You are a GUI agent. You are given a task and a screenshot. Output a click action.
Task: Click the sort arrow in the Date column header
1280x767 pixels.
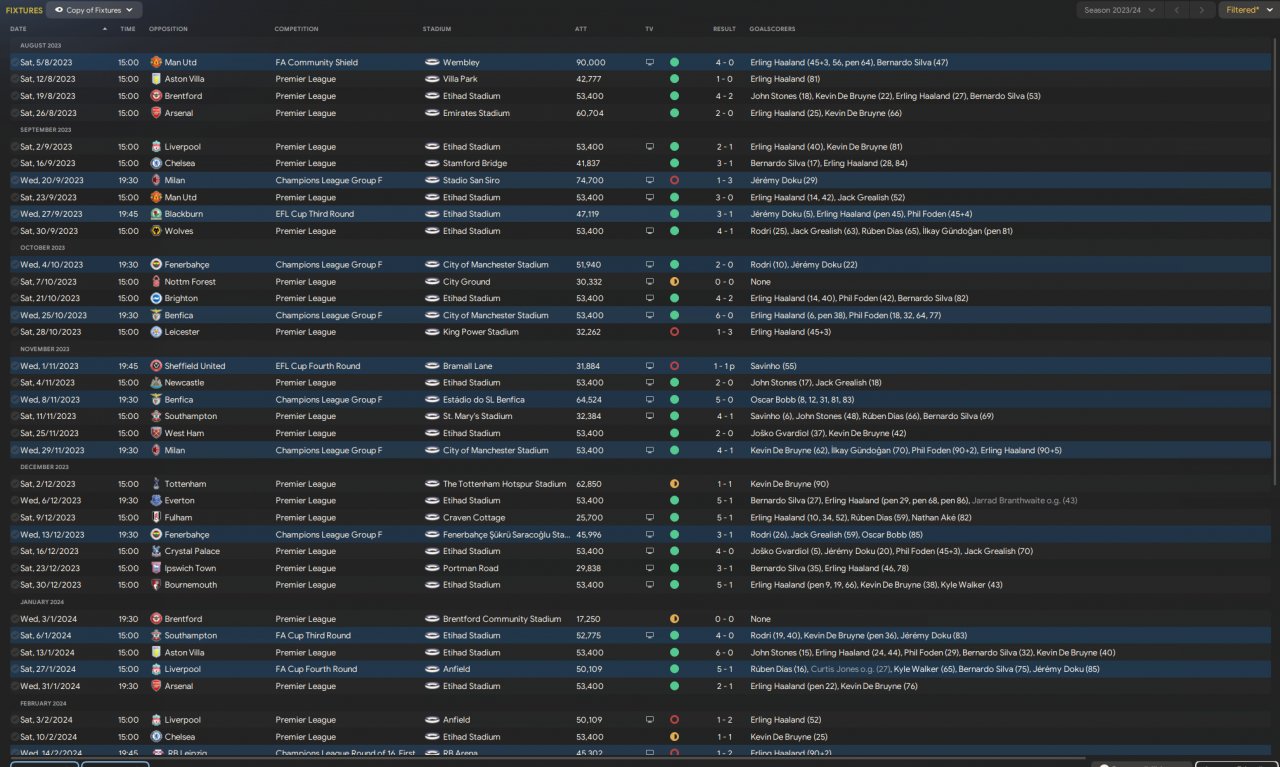(104, 29)
